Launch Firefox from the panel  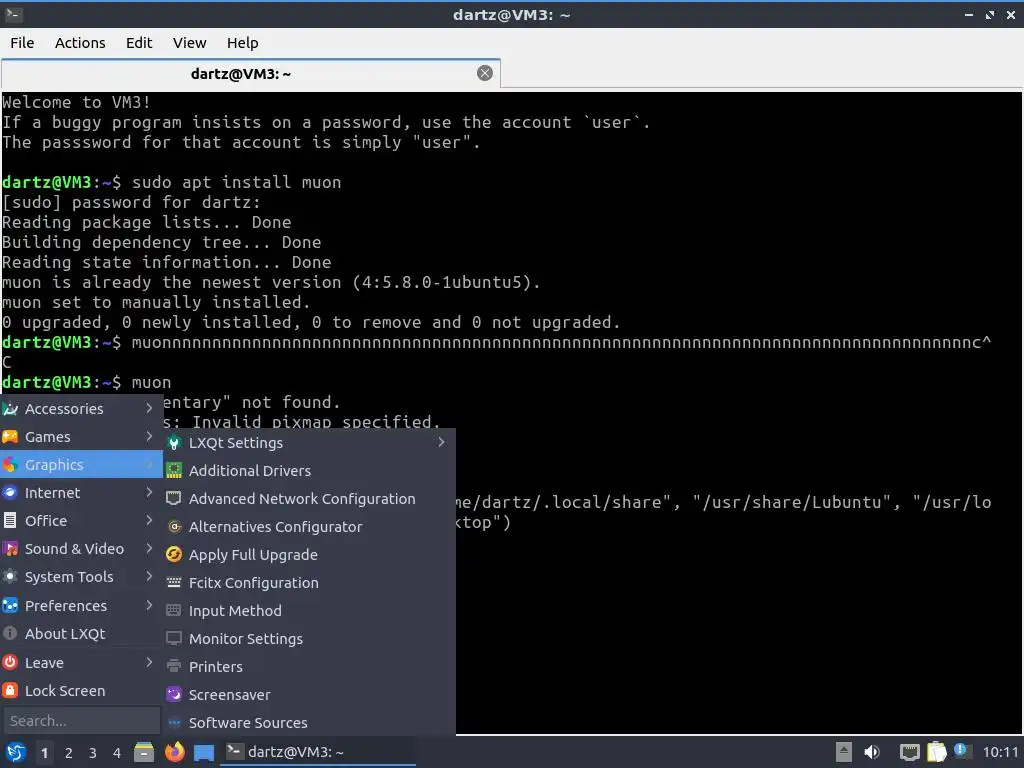click(174, 752)
